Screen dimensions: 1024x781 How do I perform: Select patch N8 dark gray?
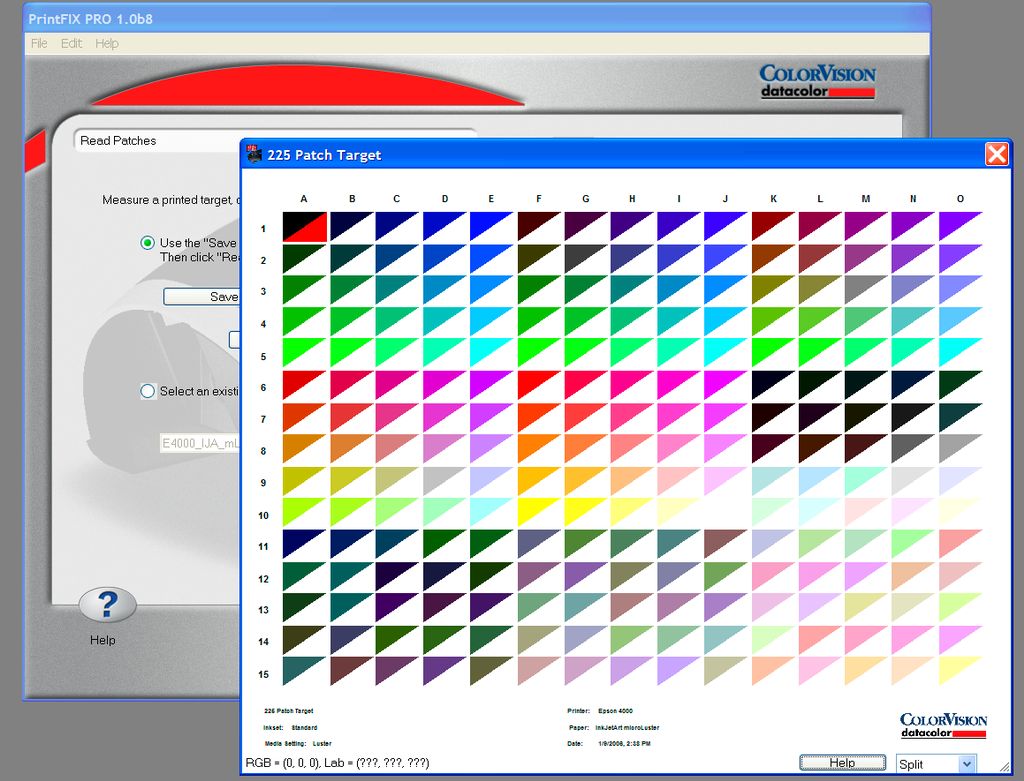click(x=913, y=449)
